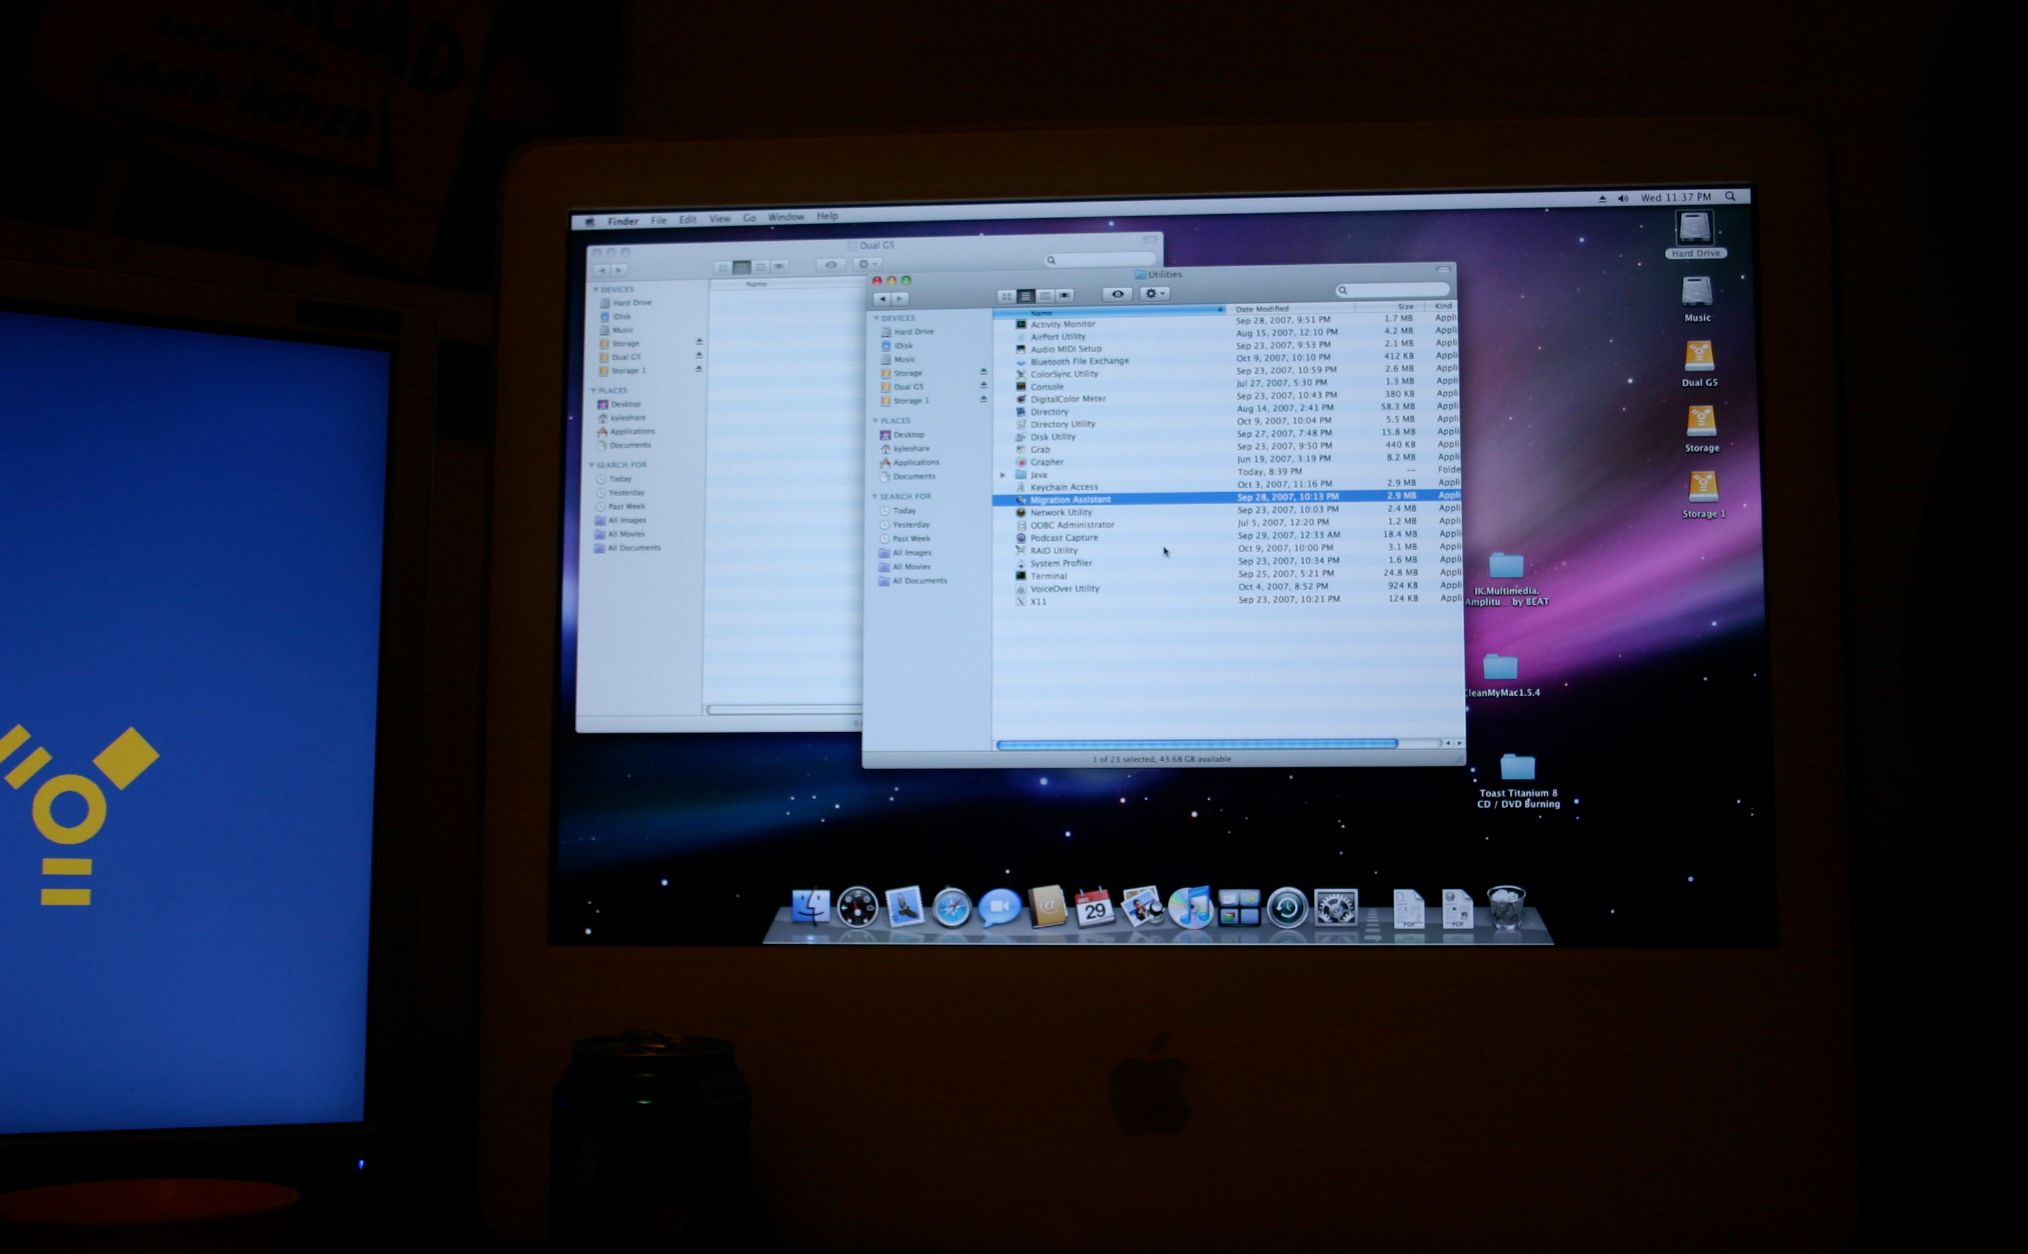Click the Back navigation arrow in Utilities
Screen dimensions: 2028x1254
[882, 297]
